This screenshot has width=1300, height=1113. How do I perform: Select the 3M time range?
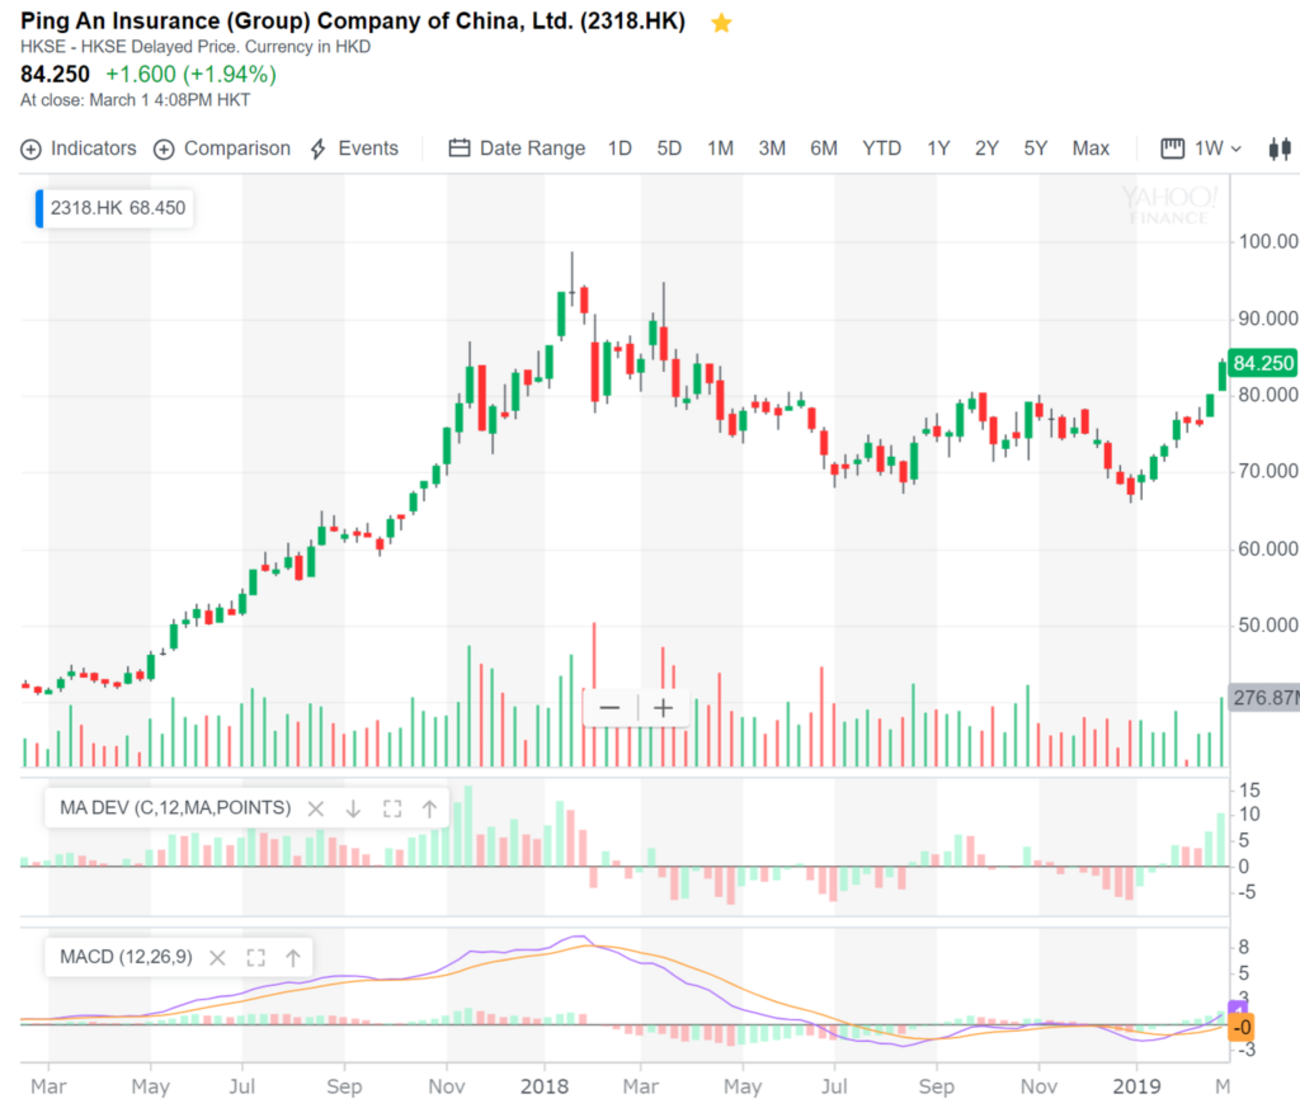(772, 149)
